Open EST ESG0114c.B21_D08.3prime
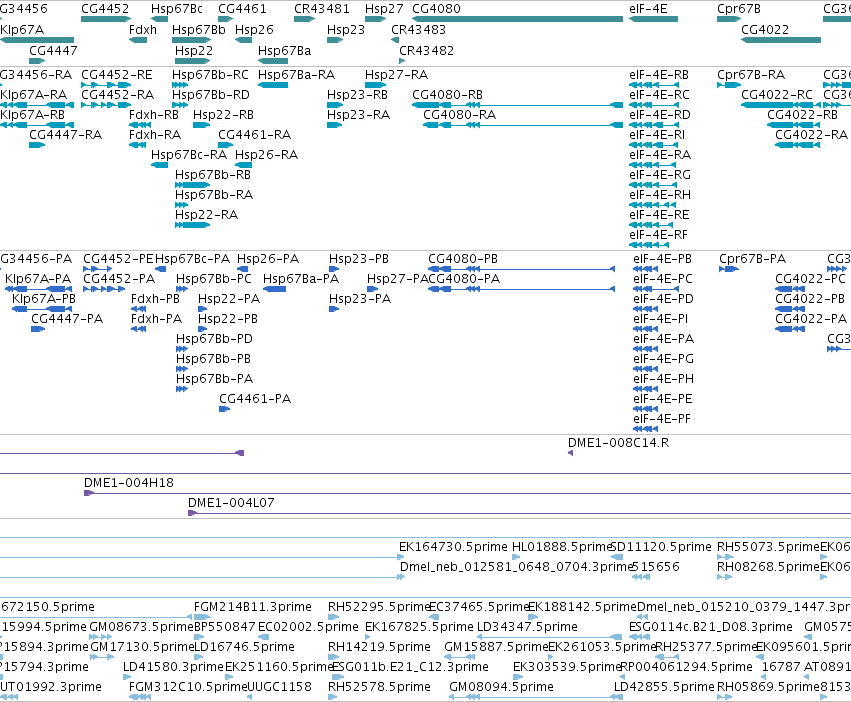This screenshot has height=702, width=851. pyautogui.click(x=710, y=627)
